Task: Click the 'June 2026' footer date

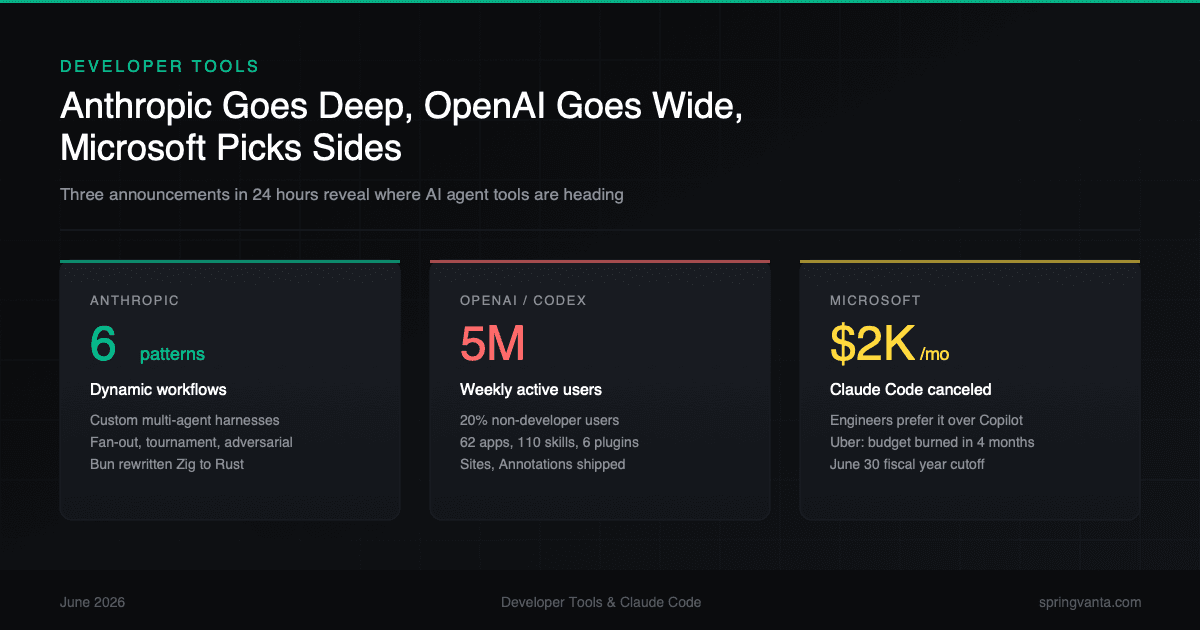Action: (93, 602)
